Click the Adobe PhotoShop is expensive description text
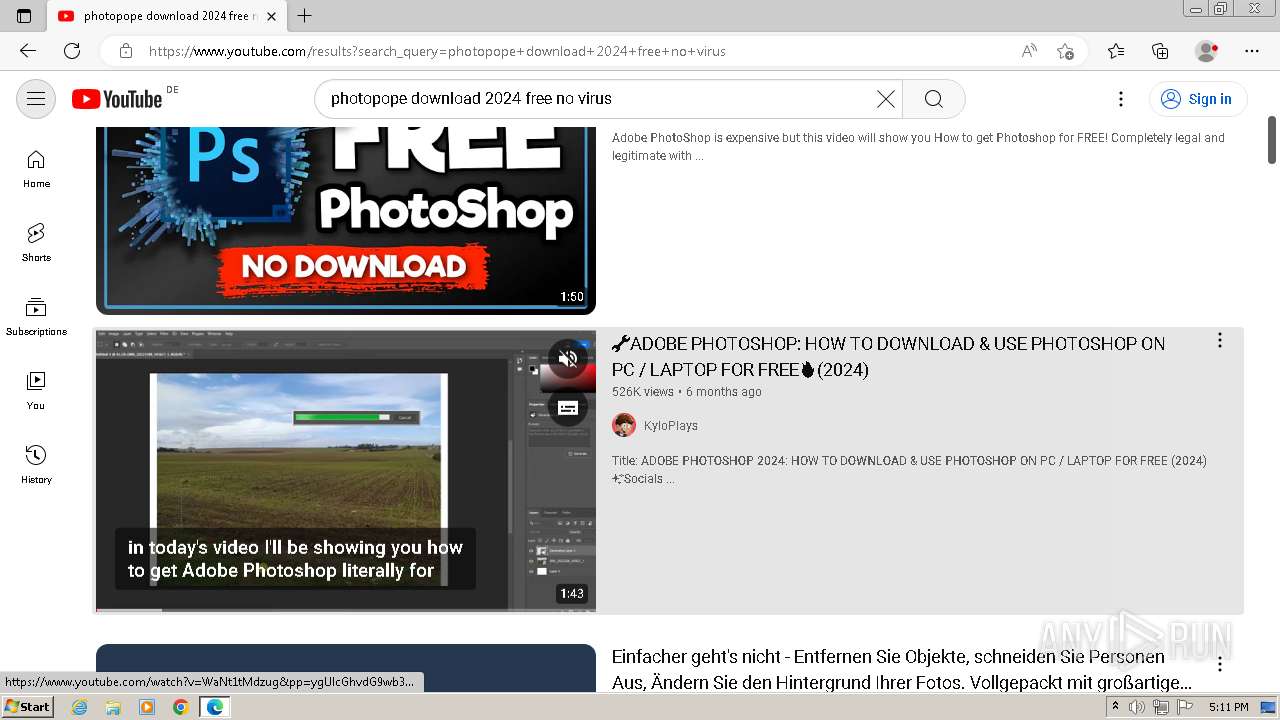 918,147
